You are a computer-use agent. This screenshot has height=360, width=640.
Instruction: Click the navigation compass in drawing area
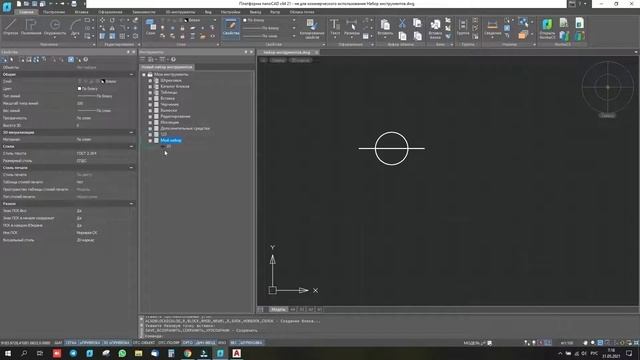pos(608,87)
